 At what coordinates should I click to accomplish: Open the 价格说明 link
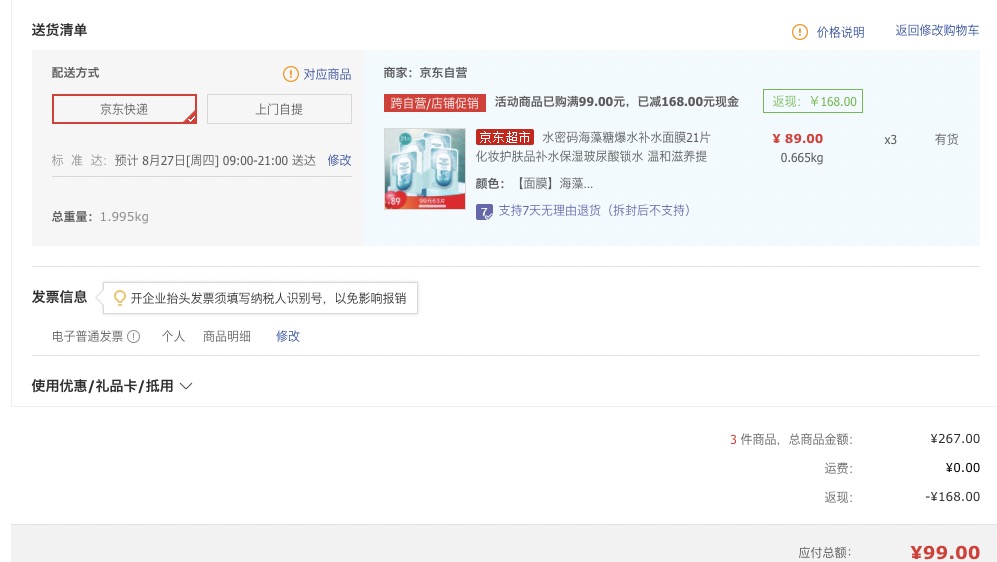[x=840, y=32]
